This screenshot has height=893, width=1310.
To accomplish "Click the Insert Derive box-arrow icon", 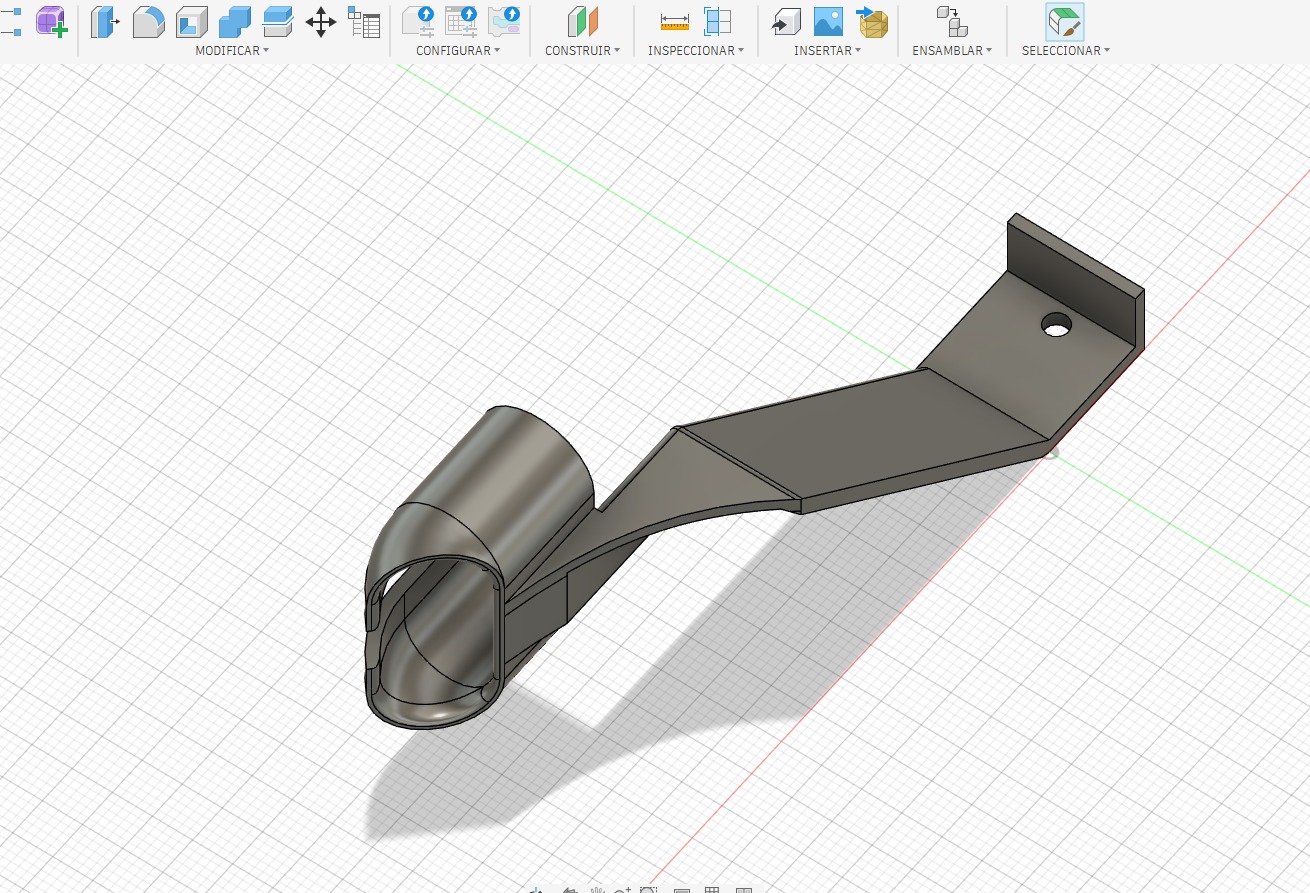I will (786, 21).
